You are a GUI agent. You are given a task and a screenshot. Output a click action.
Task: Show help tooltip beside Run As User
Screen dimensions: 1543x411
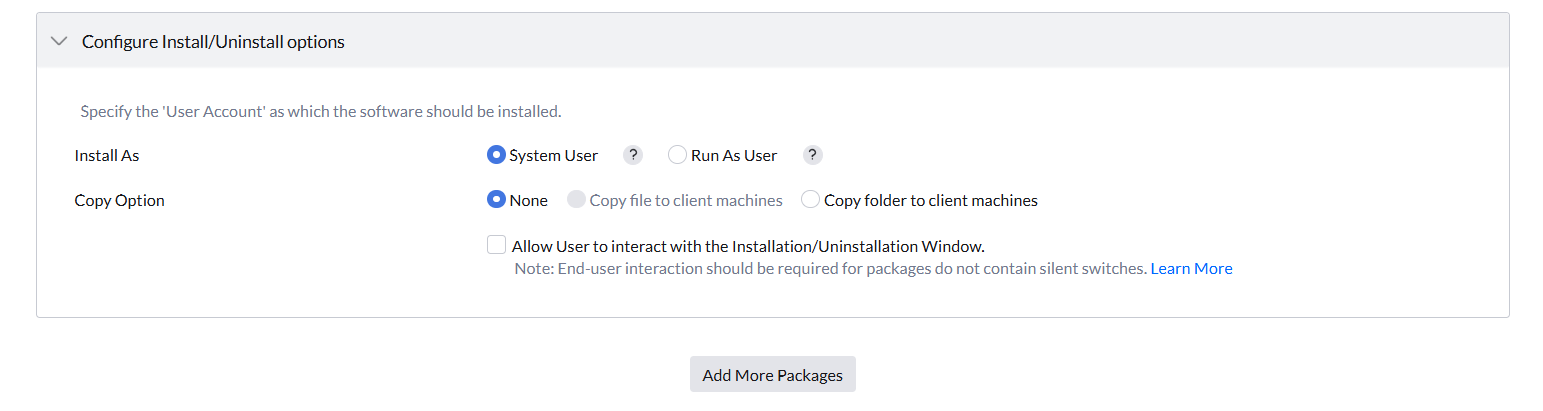814,155
